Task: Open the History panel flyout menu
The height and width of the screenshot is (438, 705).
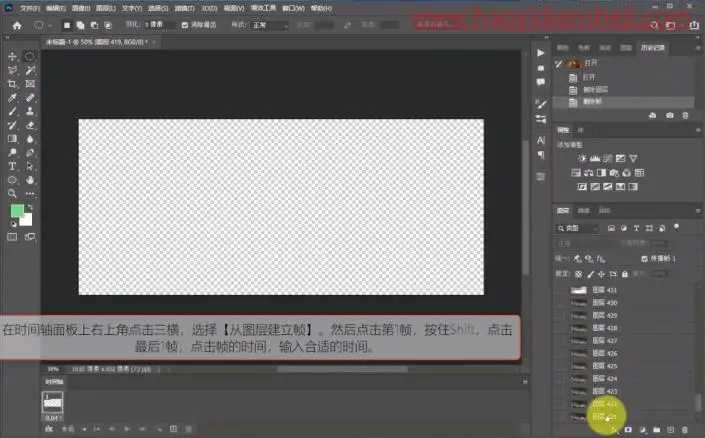Action: click(x=698, y=48)
